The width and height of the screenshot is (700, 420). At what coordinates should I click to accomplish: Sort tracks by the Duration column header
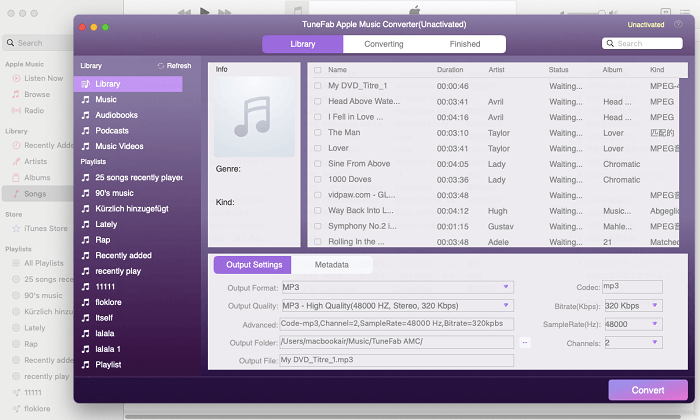450,70
